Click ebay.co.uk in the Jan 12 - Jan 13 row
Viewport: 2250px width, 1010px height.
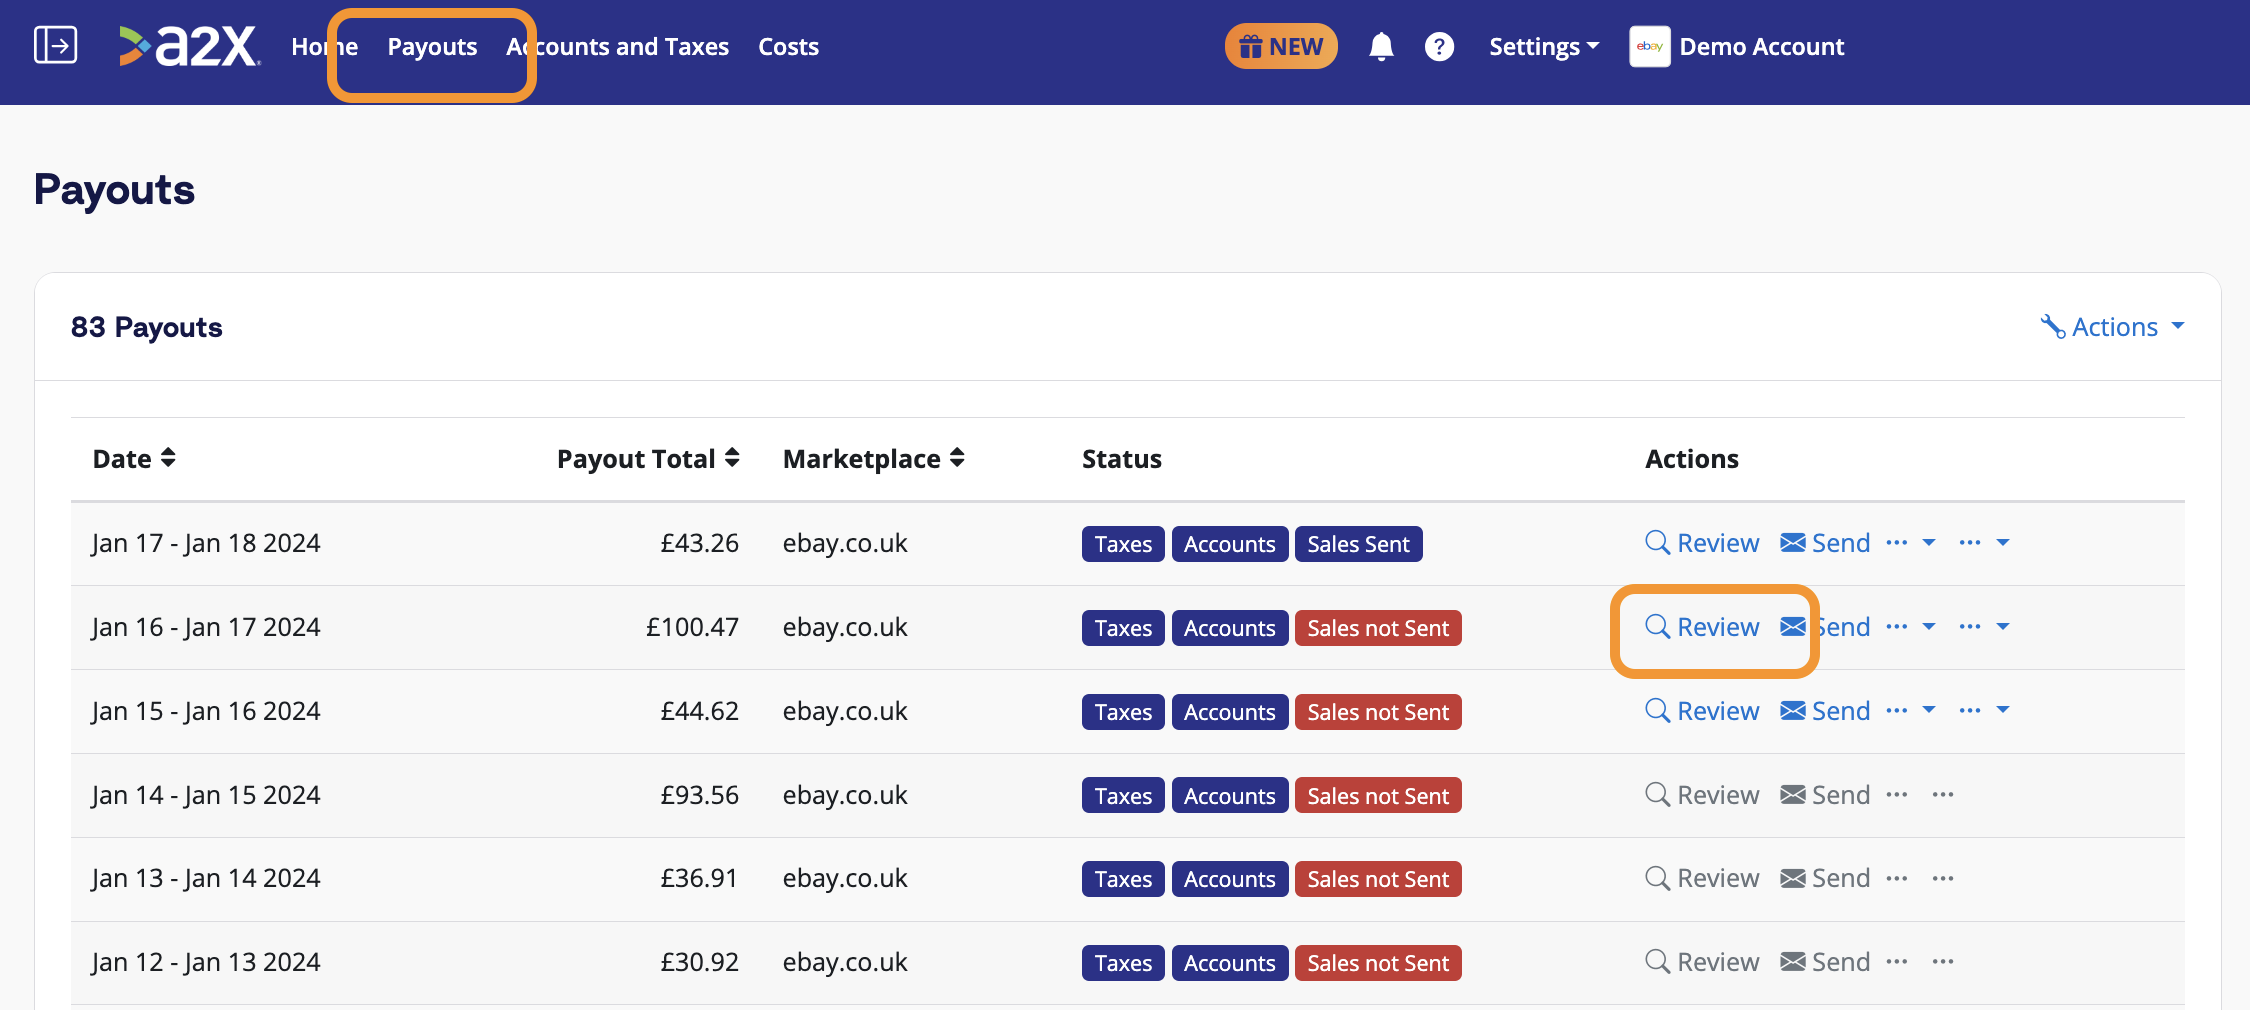(x=845, y=962)
